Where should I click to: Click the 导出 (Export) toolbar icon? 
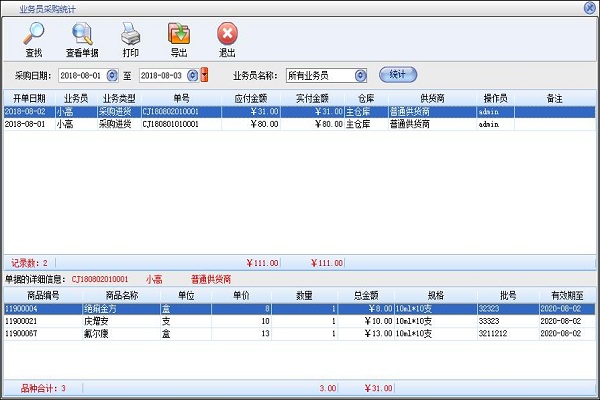[179, 35]
